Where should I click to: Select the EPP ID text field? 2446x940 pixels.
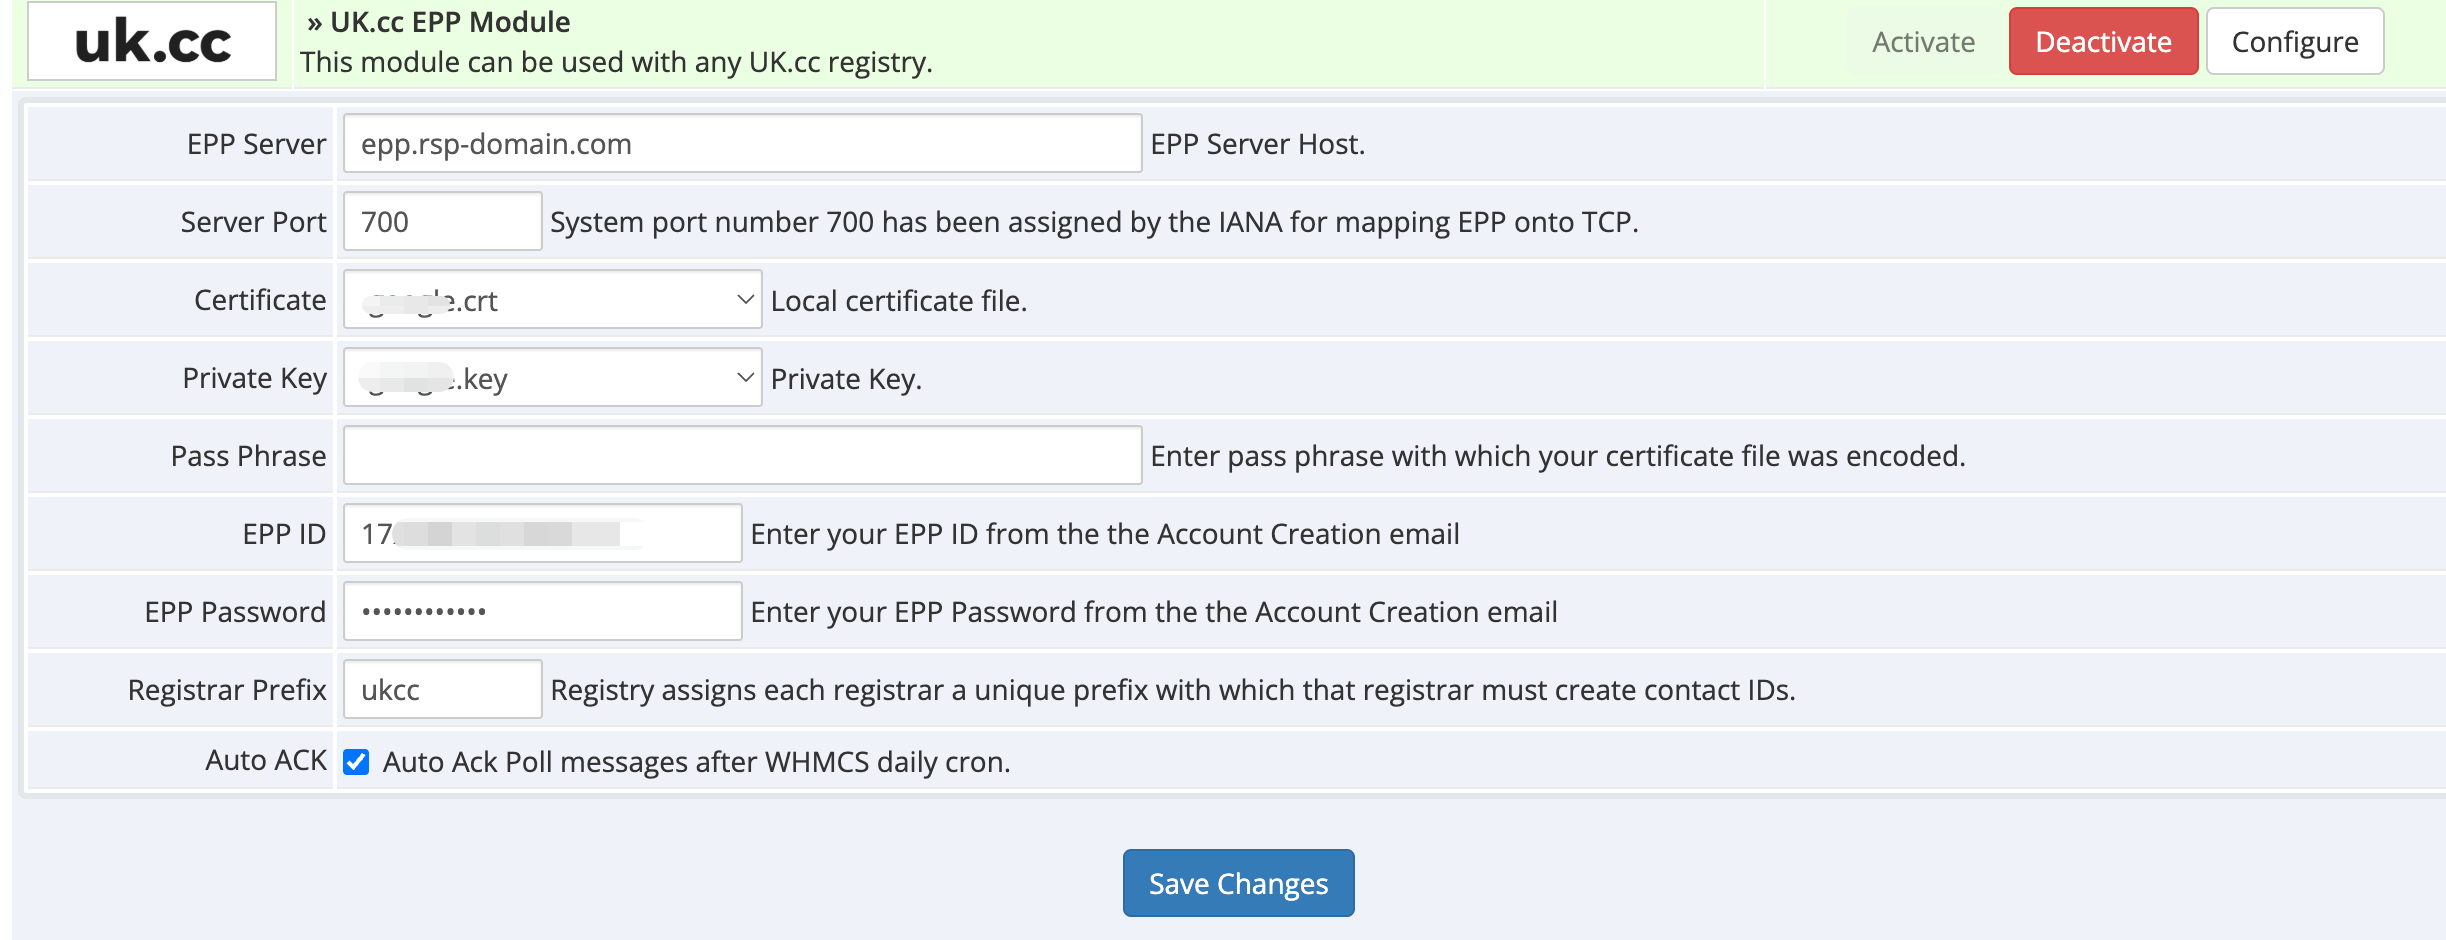click(542, 534)
